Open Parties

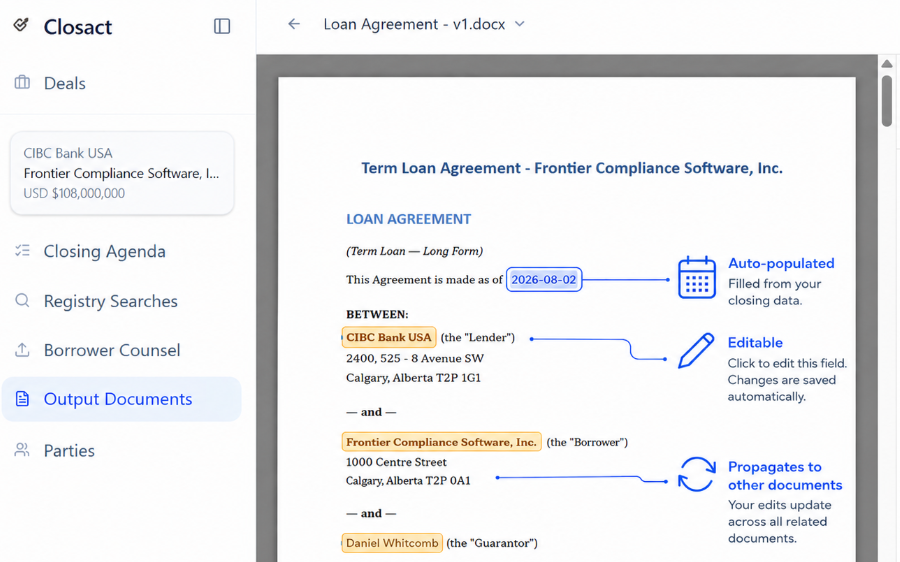pyautogui.click(x=69, y=451)
